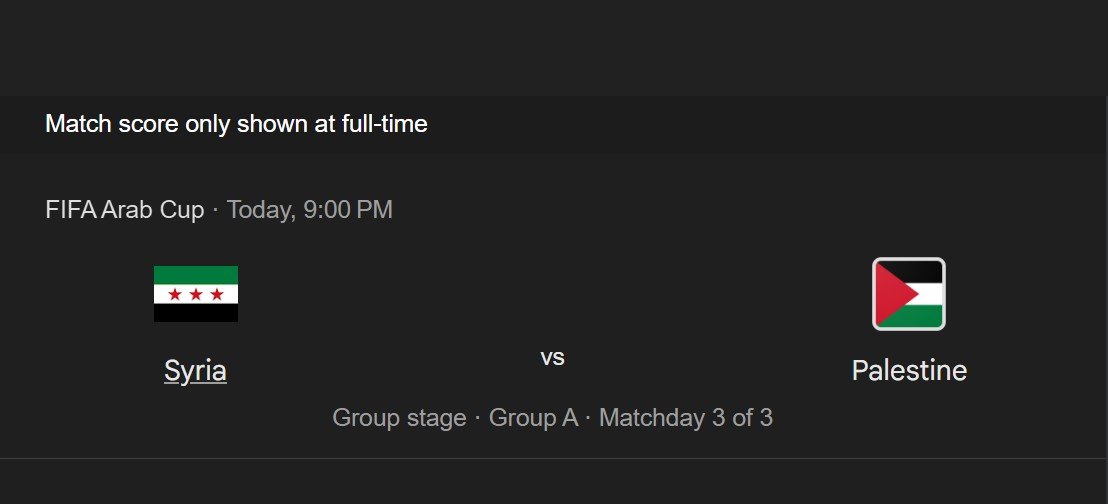Viewport: 1108px width, 504px height.
Task: Click the middle red star on Syria's flag
Action: [x=196, y=294]
